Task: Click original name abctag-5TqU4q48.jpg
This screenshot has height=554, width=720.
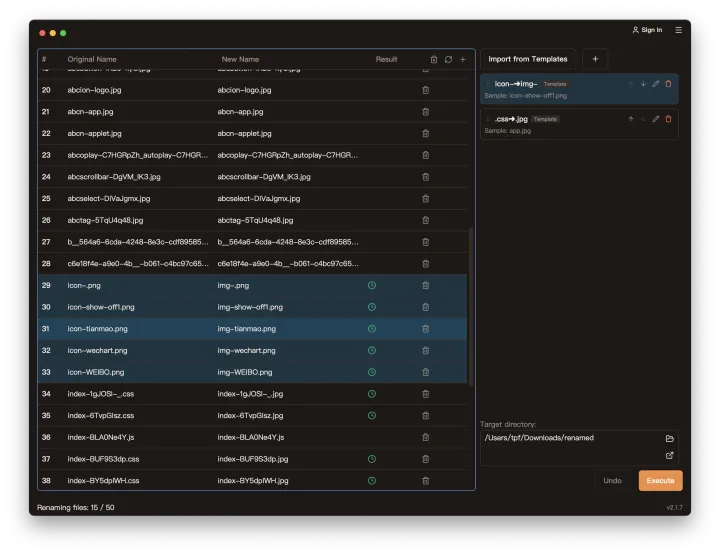Action: [x=105, y=220]
